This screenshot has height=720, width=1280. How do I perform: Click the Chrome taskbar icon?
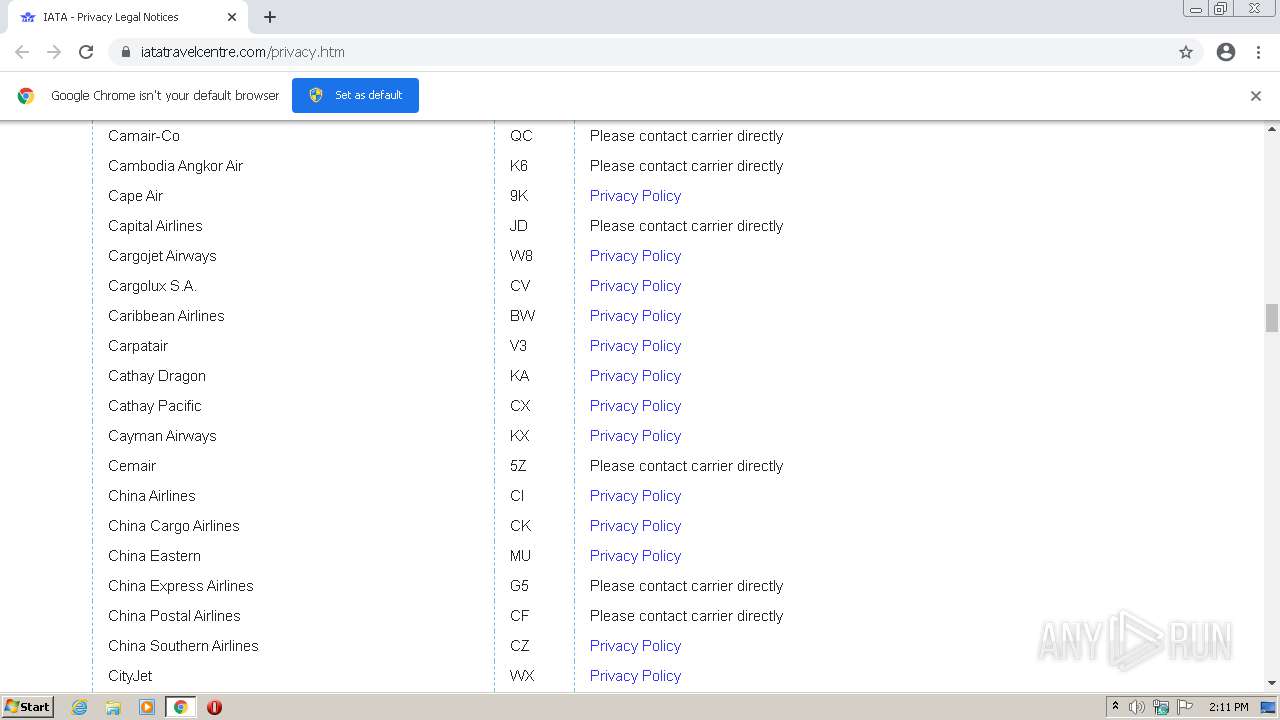(x=180, y=707)
